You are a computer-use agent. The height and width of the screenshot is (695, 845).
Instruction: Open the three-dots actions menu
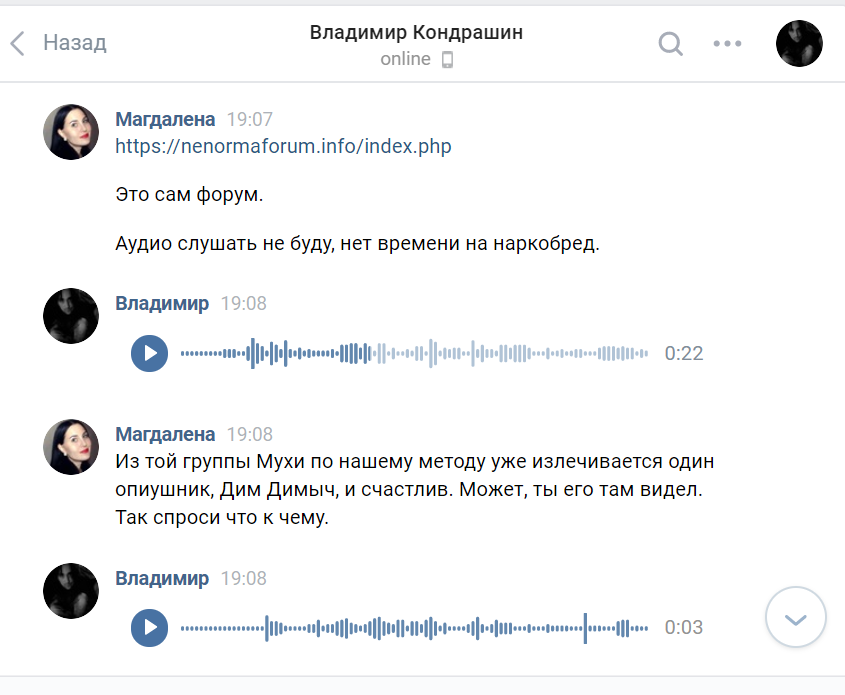pyautogui.click(x=727, y=44)
